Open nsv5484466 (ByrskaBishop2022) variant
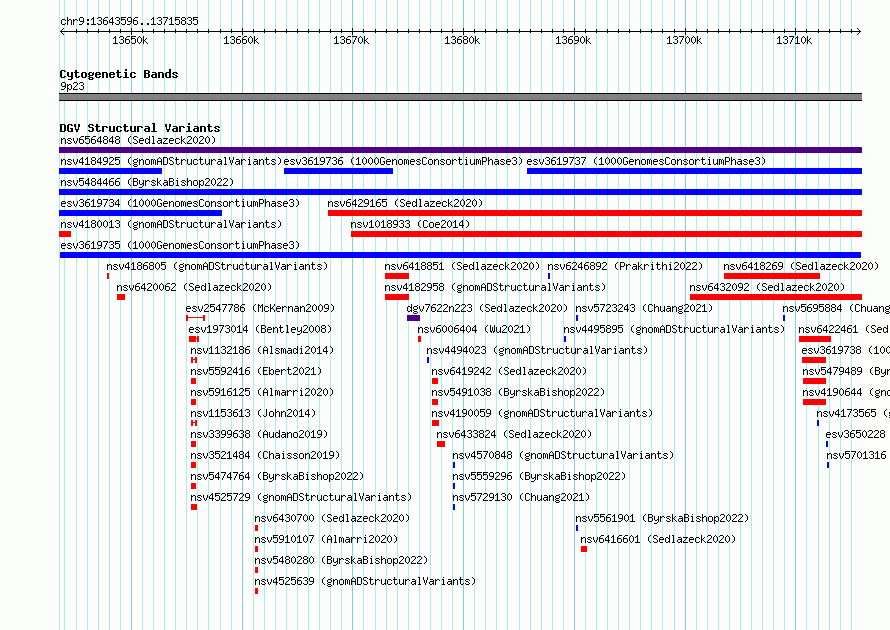The width and height of the screenshot is (890, 630). [x=147, y=182]
